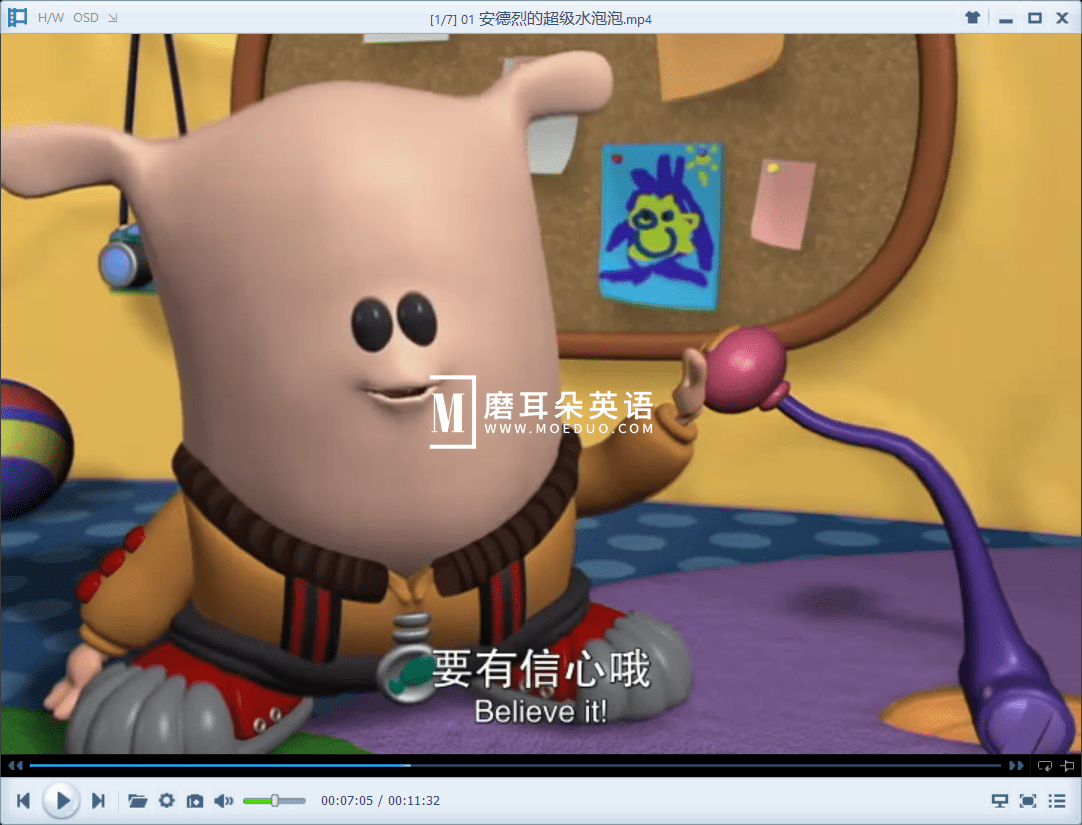Capture a frame with the camera icon
Viewport: 1082px width, 825px height.
(x=195, y=801)
